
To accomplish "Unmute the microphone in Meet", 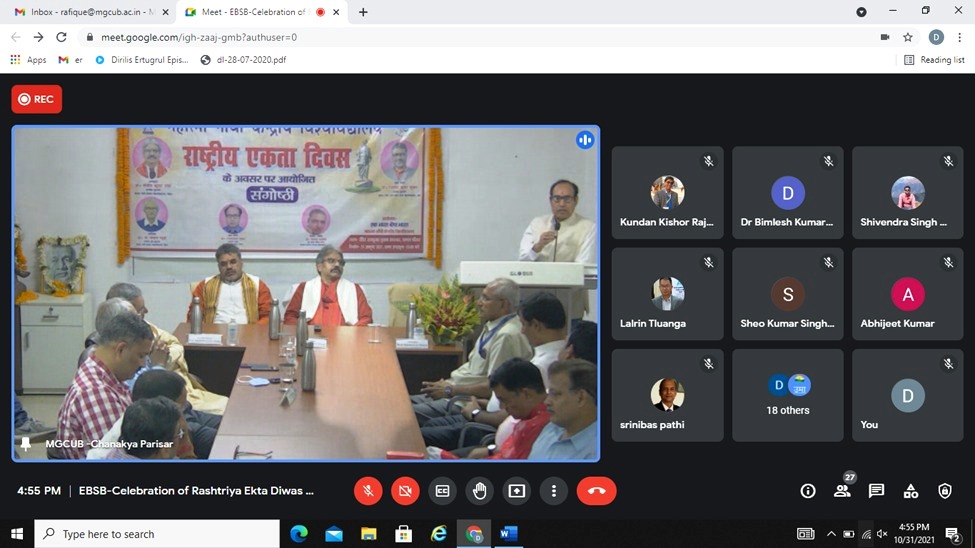I will [368, 491].
